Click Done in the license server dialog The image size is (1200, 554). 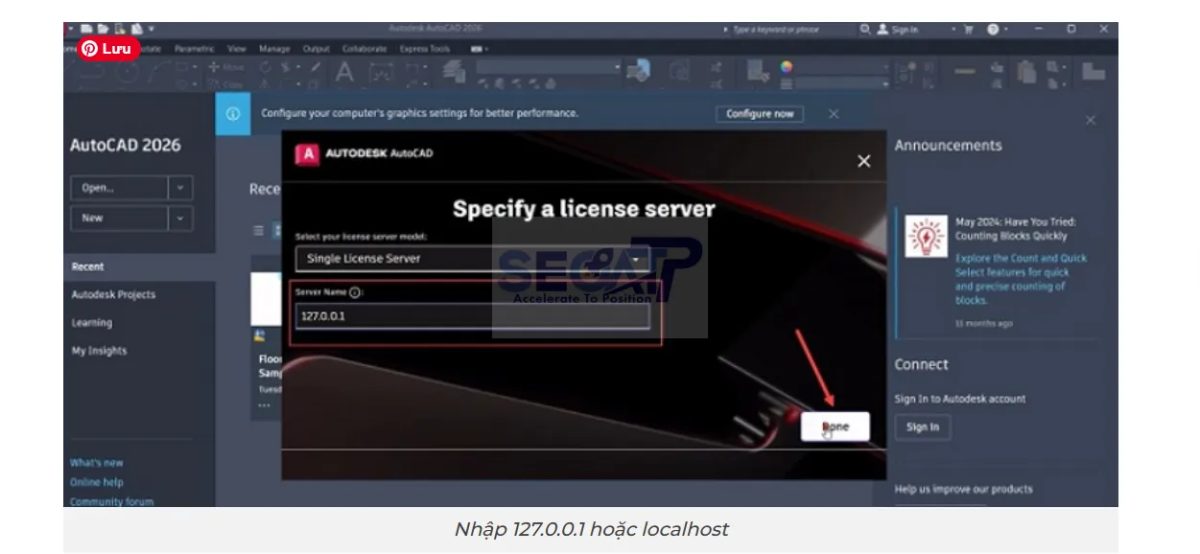[835, 427]
